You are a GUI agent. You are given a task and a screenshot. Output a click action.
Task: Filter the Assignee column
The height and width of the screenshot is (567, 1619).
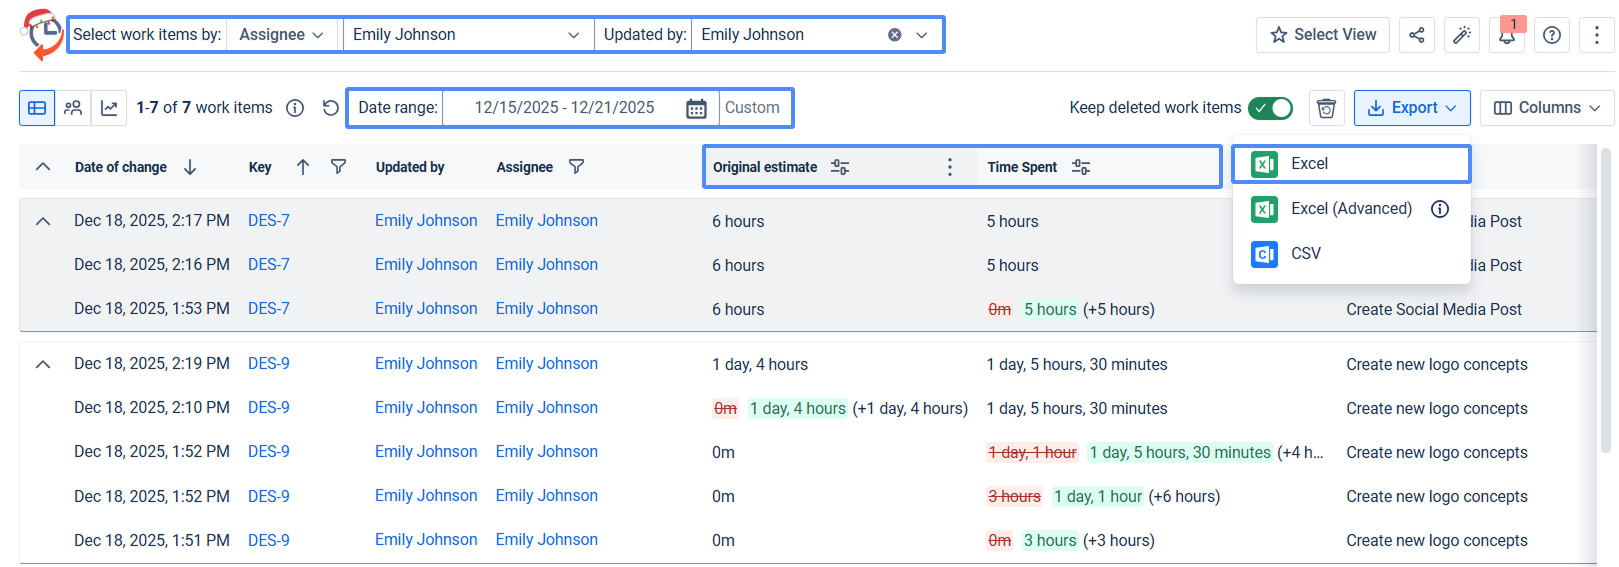(576, 167)
